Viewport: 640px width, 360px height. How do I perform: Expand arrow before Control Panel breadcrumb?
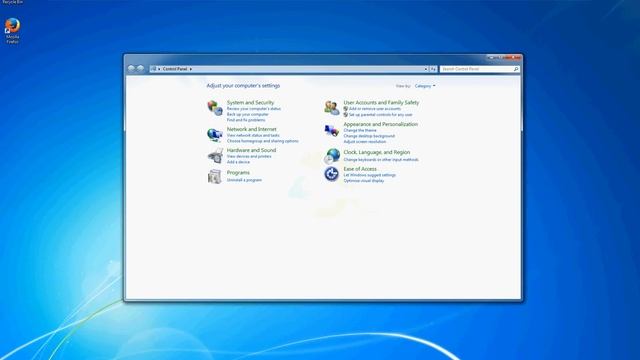pos(159,69)
